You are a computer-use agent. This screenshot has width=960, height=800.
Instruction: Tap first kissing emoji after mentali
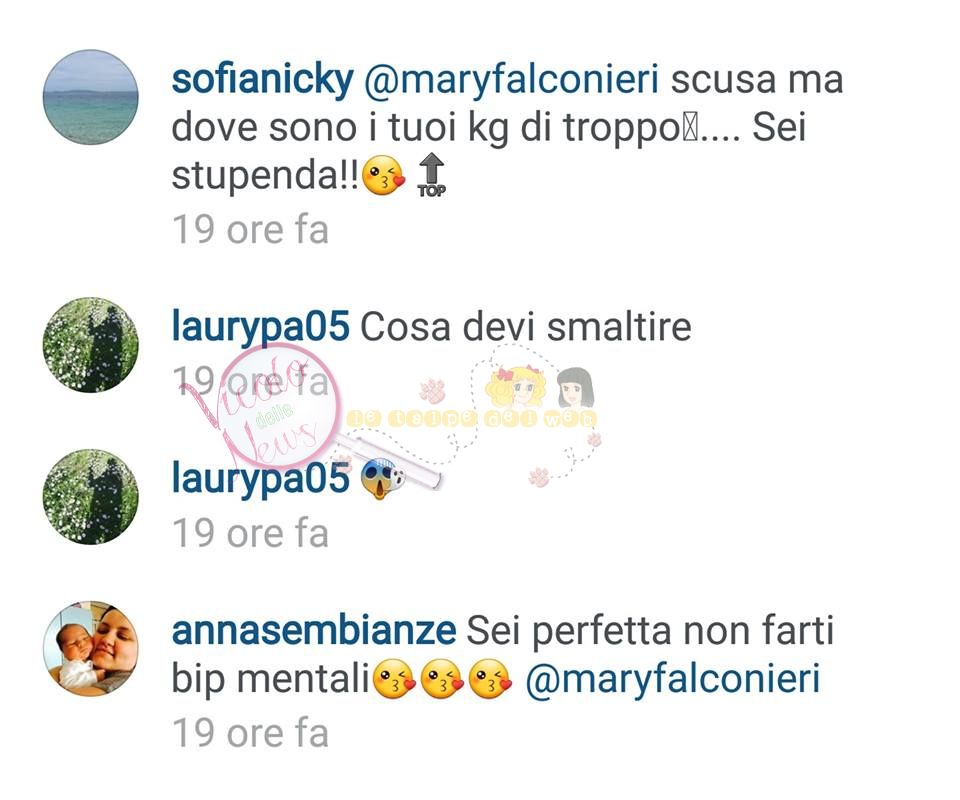394,679
